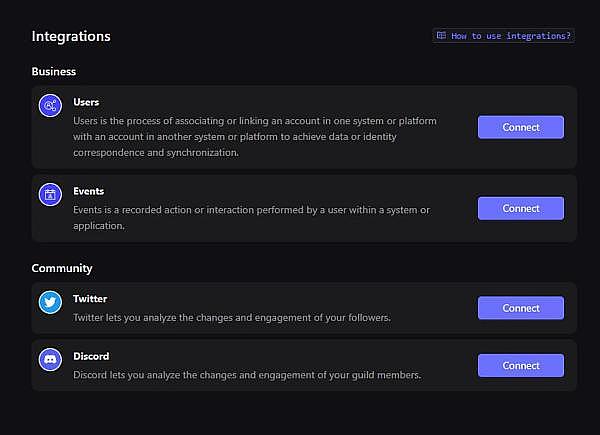Viewport: 600px width, 435px height.
Task: Click the Twitter followers description text
Action: 231,318
